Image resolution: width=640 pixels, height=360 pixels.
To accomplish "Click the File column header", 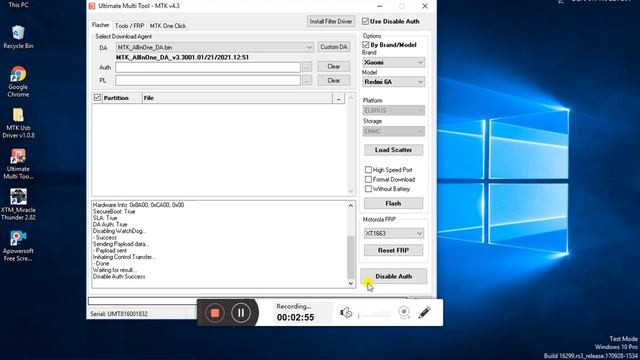I will [237, 98].
